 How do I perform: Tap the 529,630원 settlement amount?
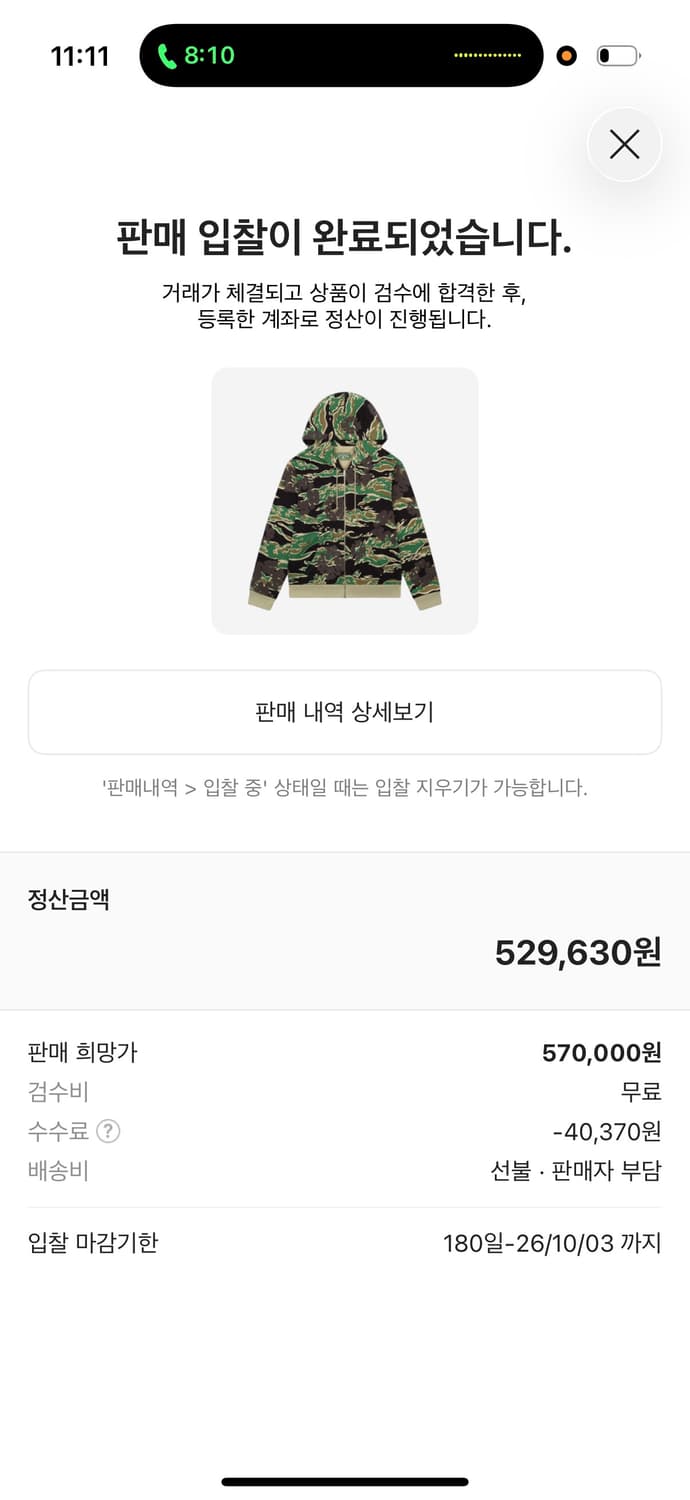coord(575,954)
